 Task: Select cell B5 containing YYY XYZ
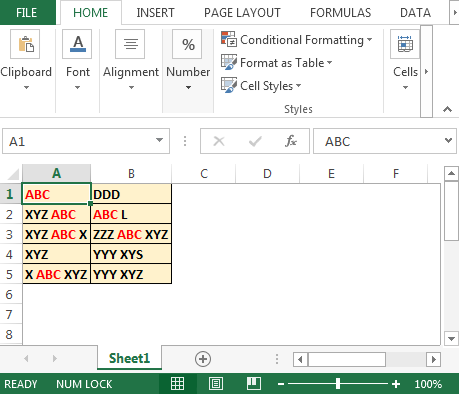click(131, 274)
